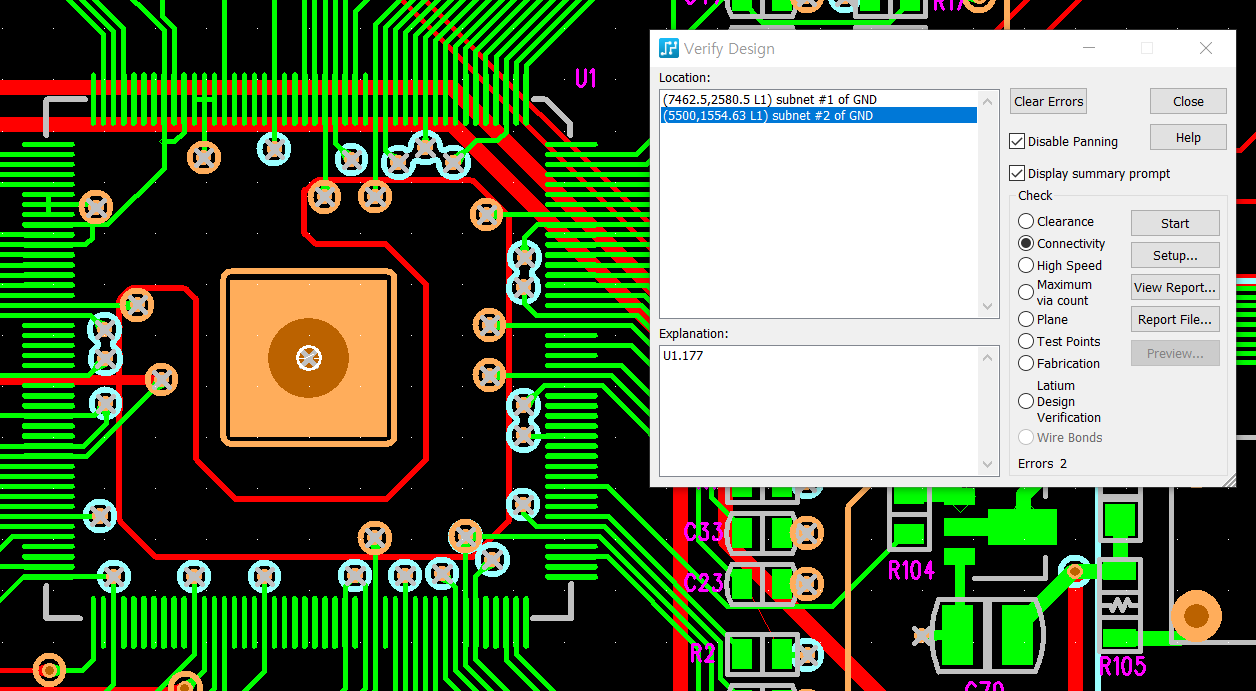Click the Clear Errors button
The width and height of the screenshot is (1256, 691).
[1048, 102]
